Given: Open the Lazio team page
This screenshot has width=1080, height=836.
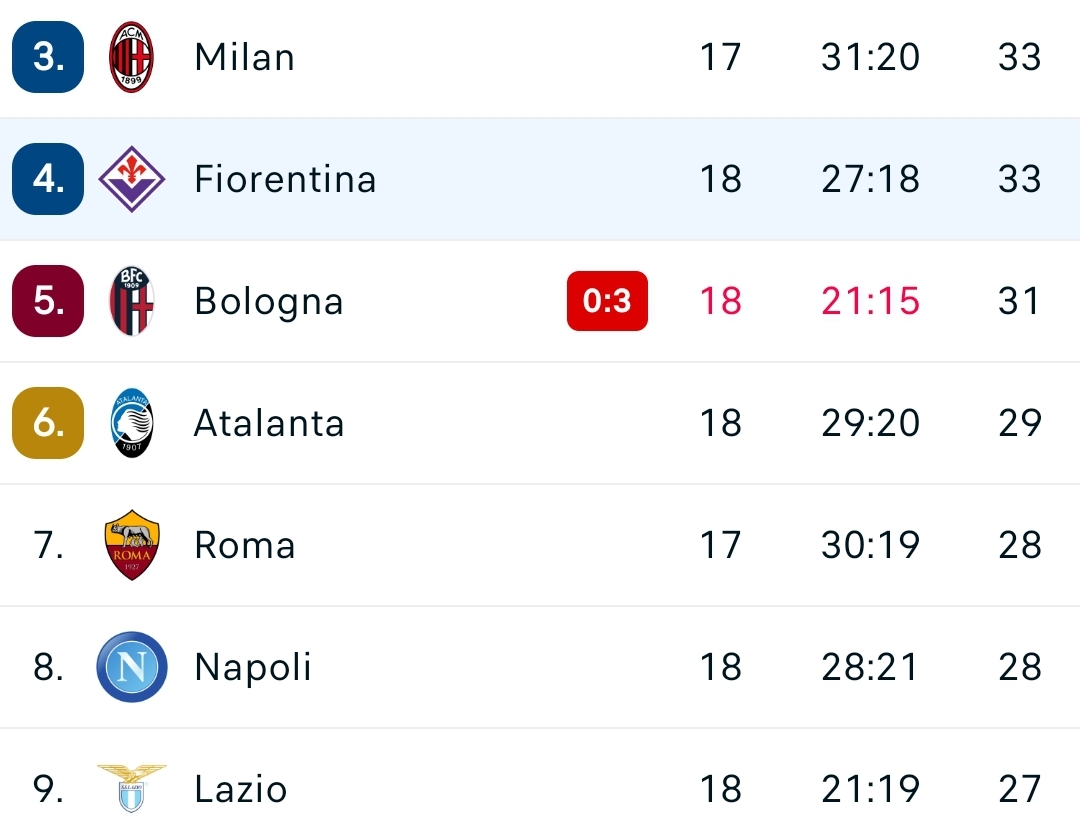Looking at the screenshot, I should [240, 789].
